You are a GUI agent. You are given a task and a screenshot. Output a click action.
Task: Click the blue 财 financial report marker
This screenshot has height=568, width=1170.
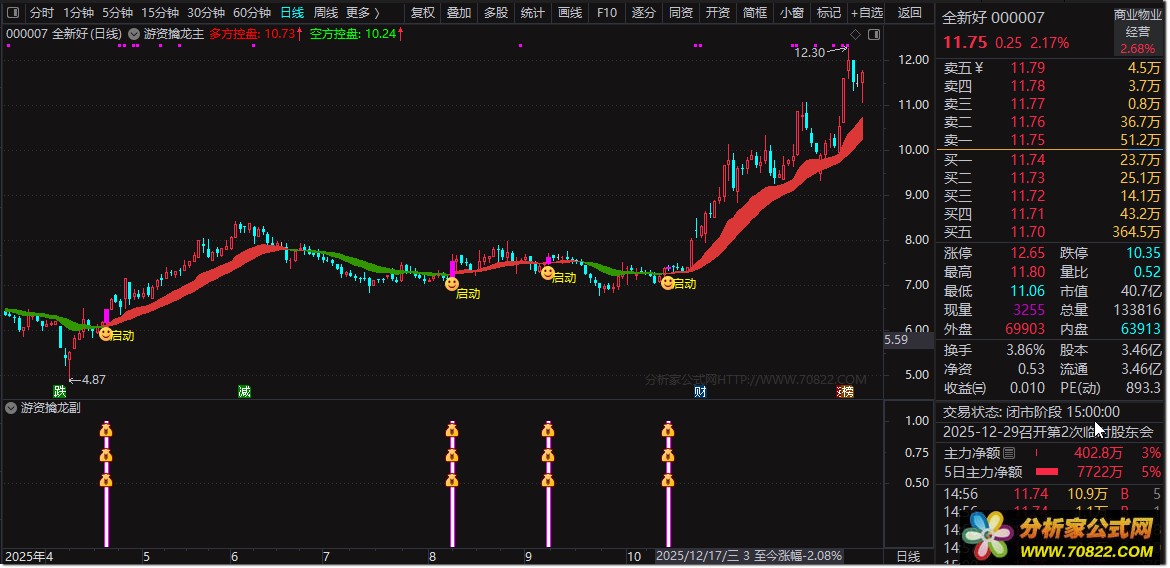point(700,391)
